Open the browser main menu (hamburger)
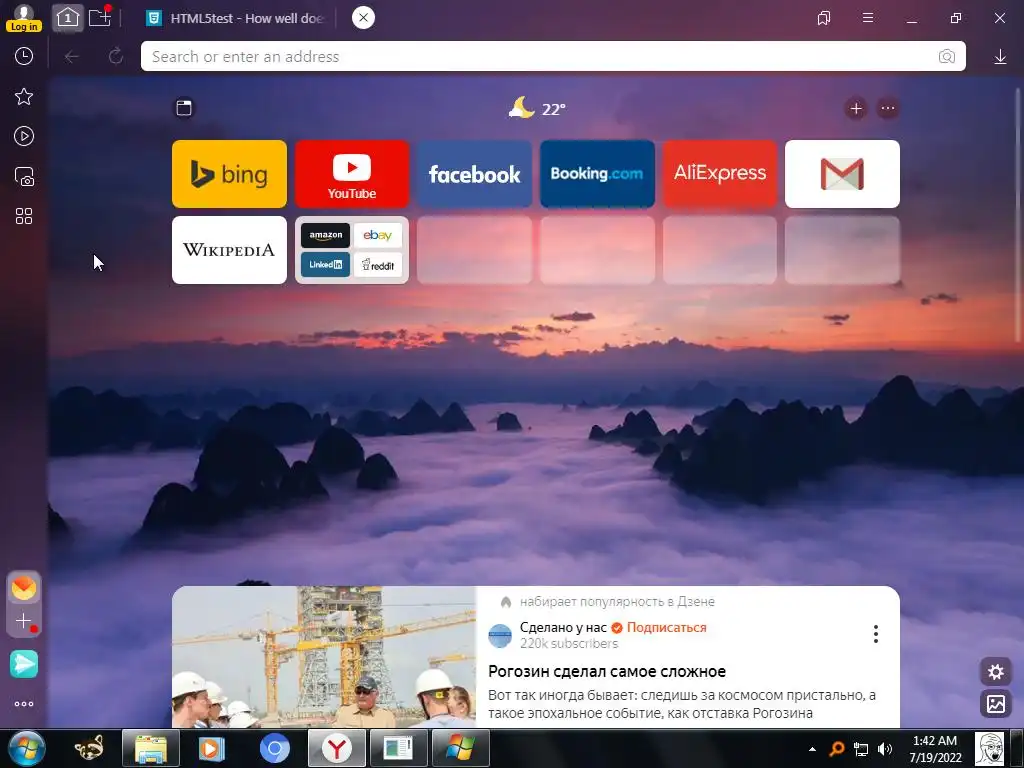Viewport: 1024px width, 768px height. (x=868, y=18)
